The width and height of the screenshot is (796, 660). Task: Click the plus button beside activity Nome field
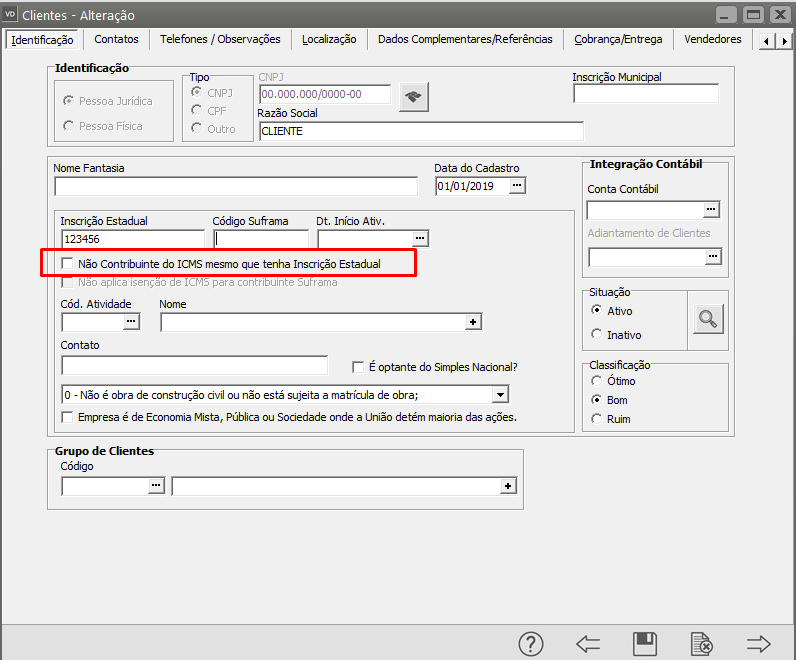coord(474,322)
